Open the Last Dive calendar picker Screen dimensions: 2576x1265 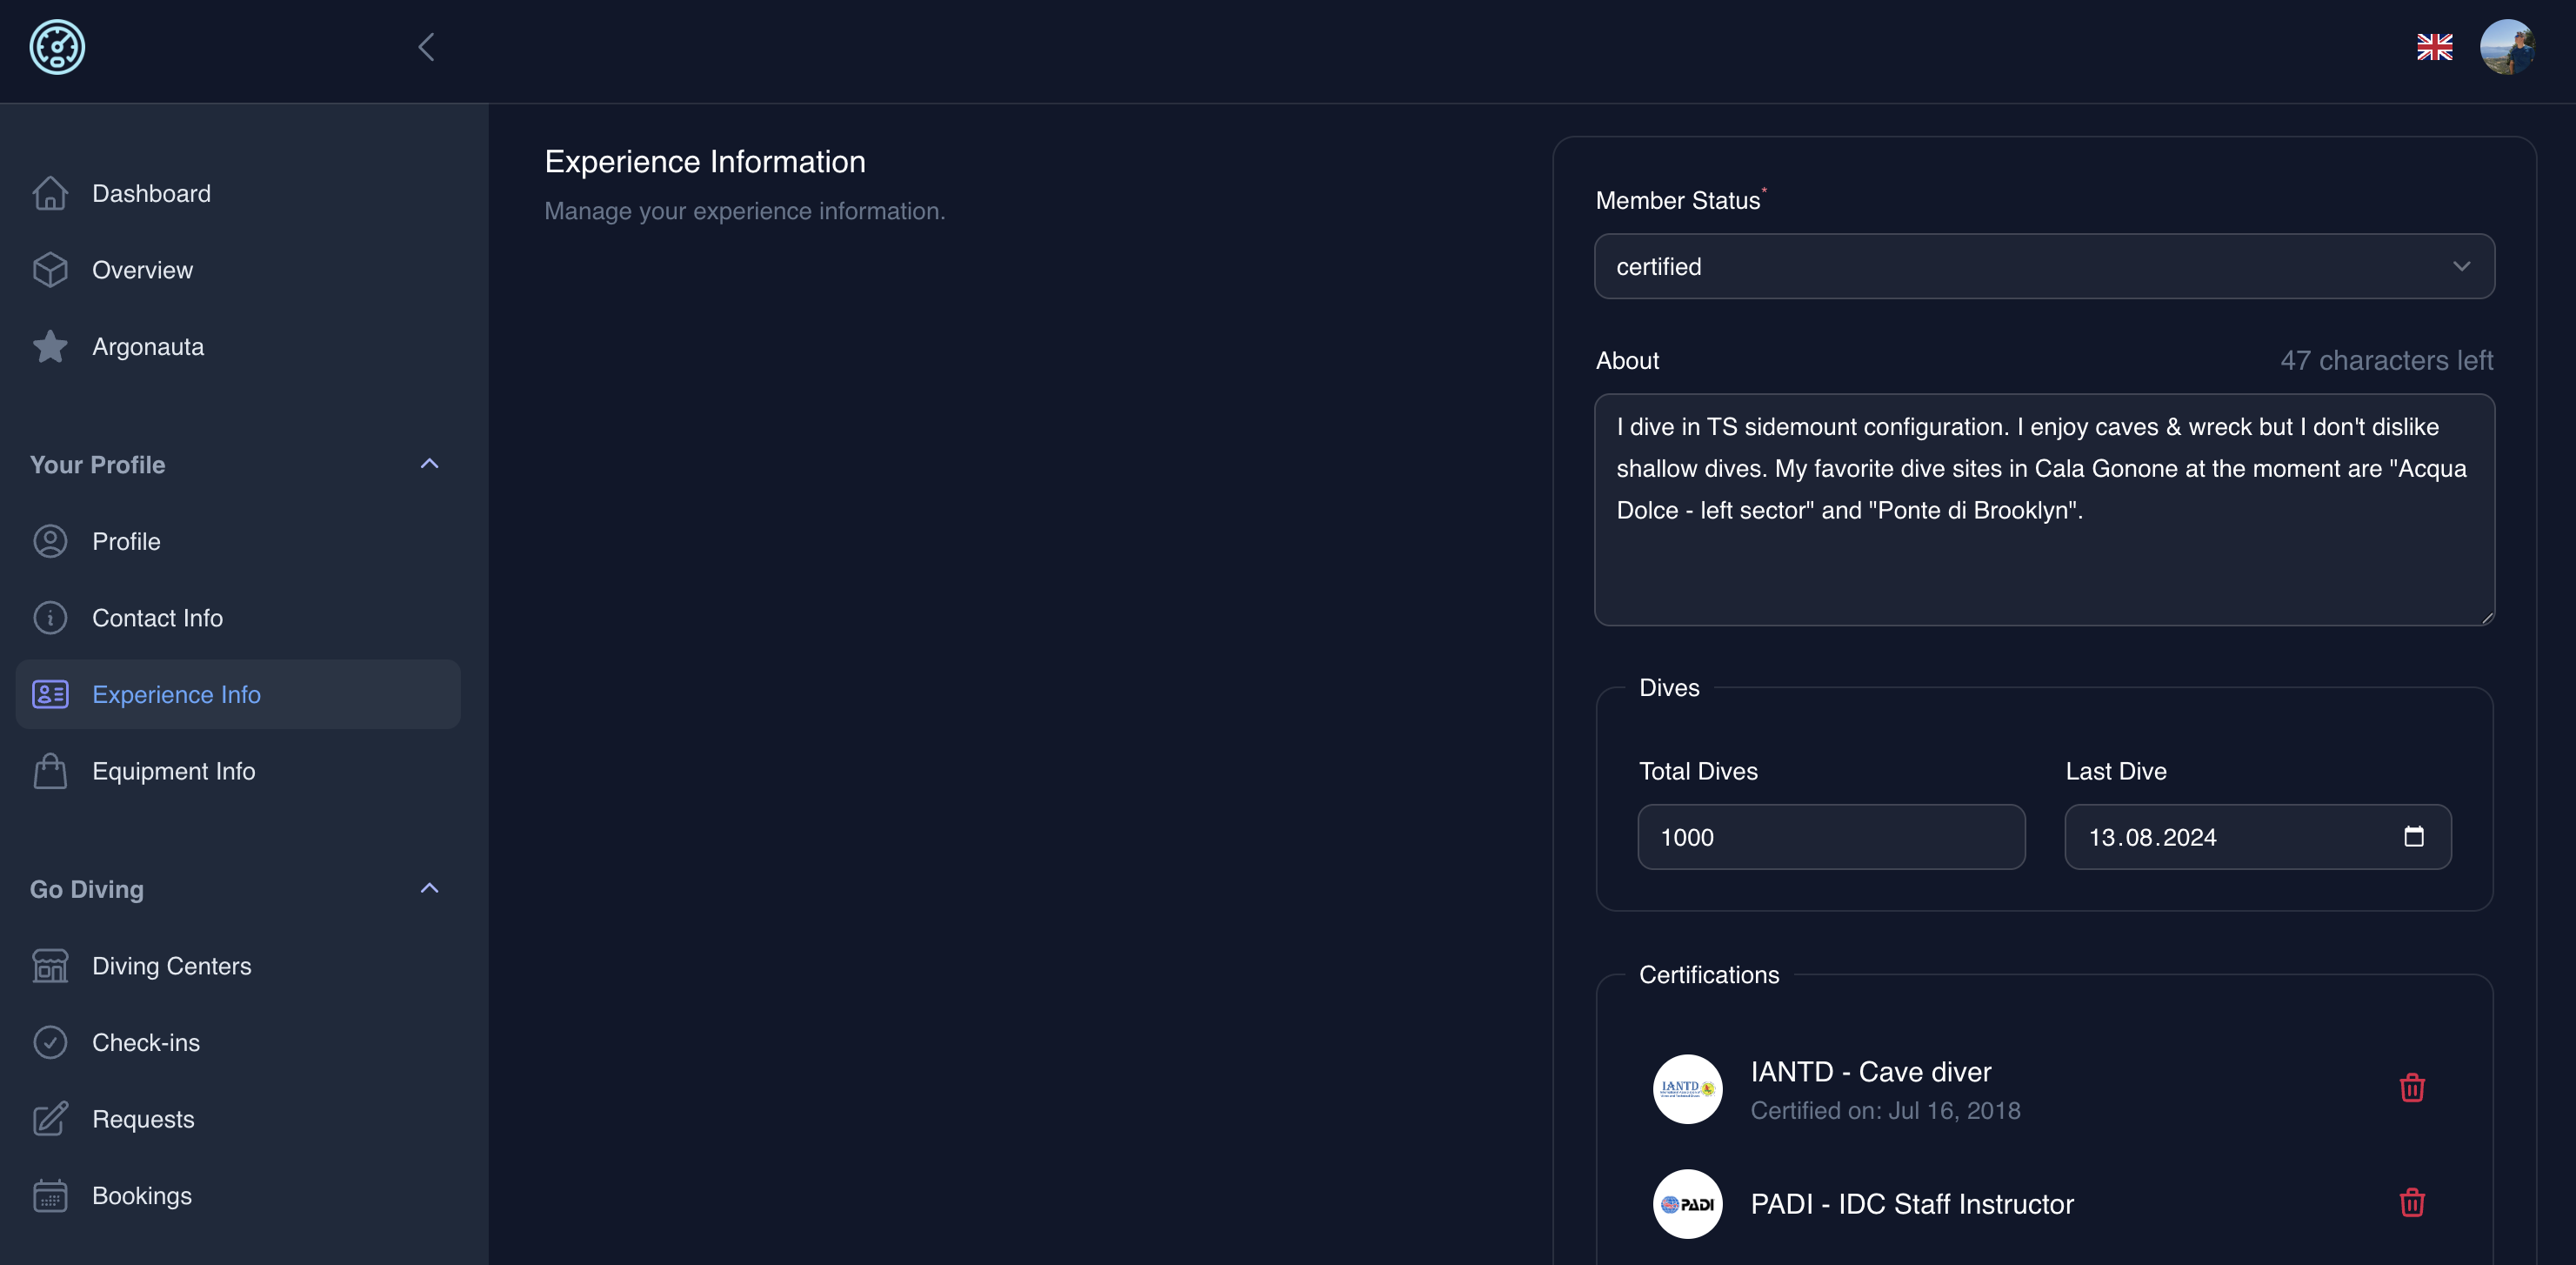(x=2413, y=836)
